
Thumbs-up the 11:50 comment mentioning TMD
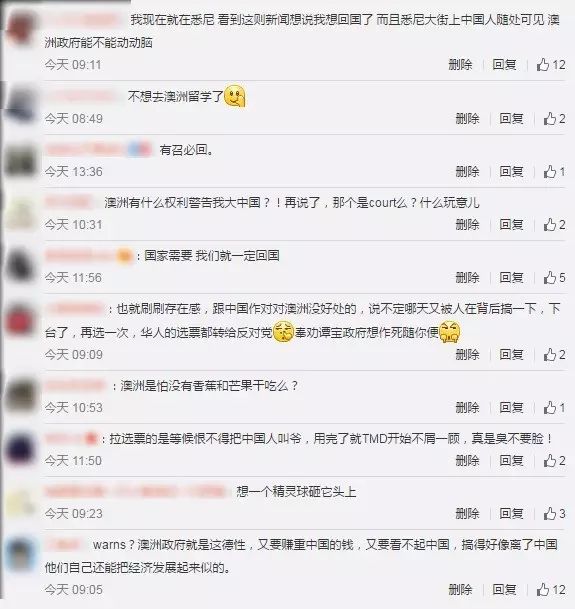click(554, 461)
